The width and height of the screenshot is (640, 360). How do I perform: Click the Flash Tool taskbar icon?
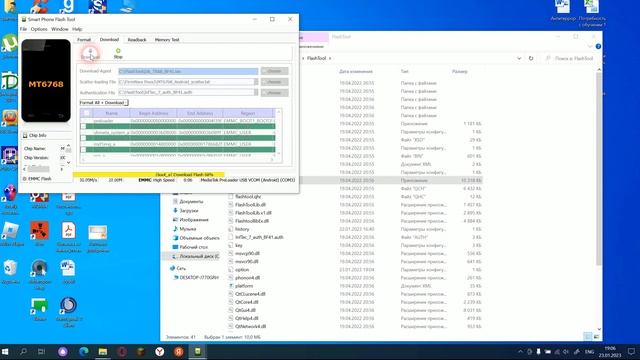pos(198,351)
